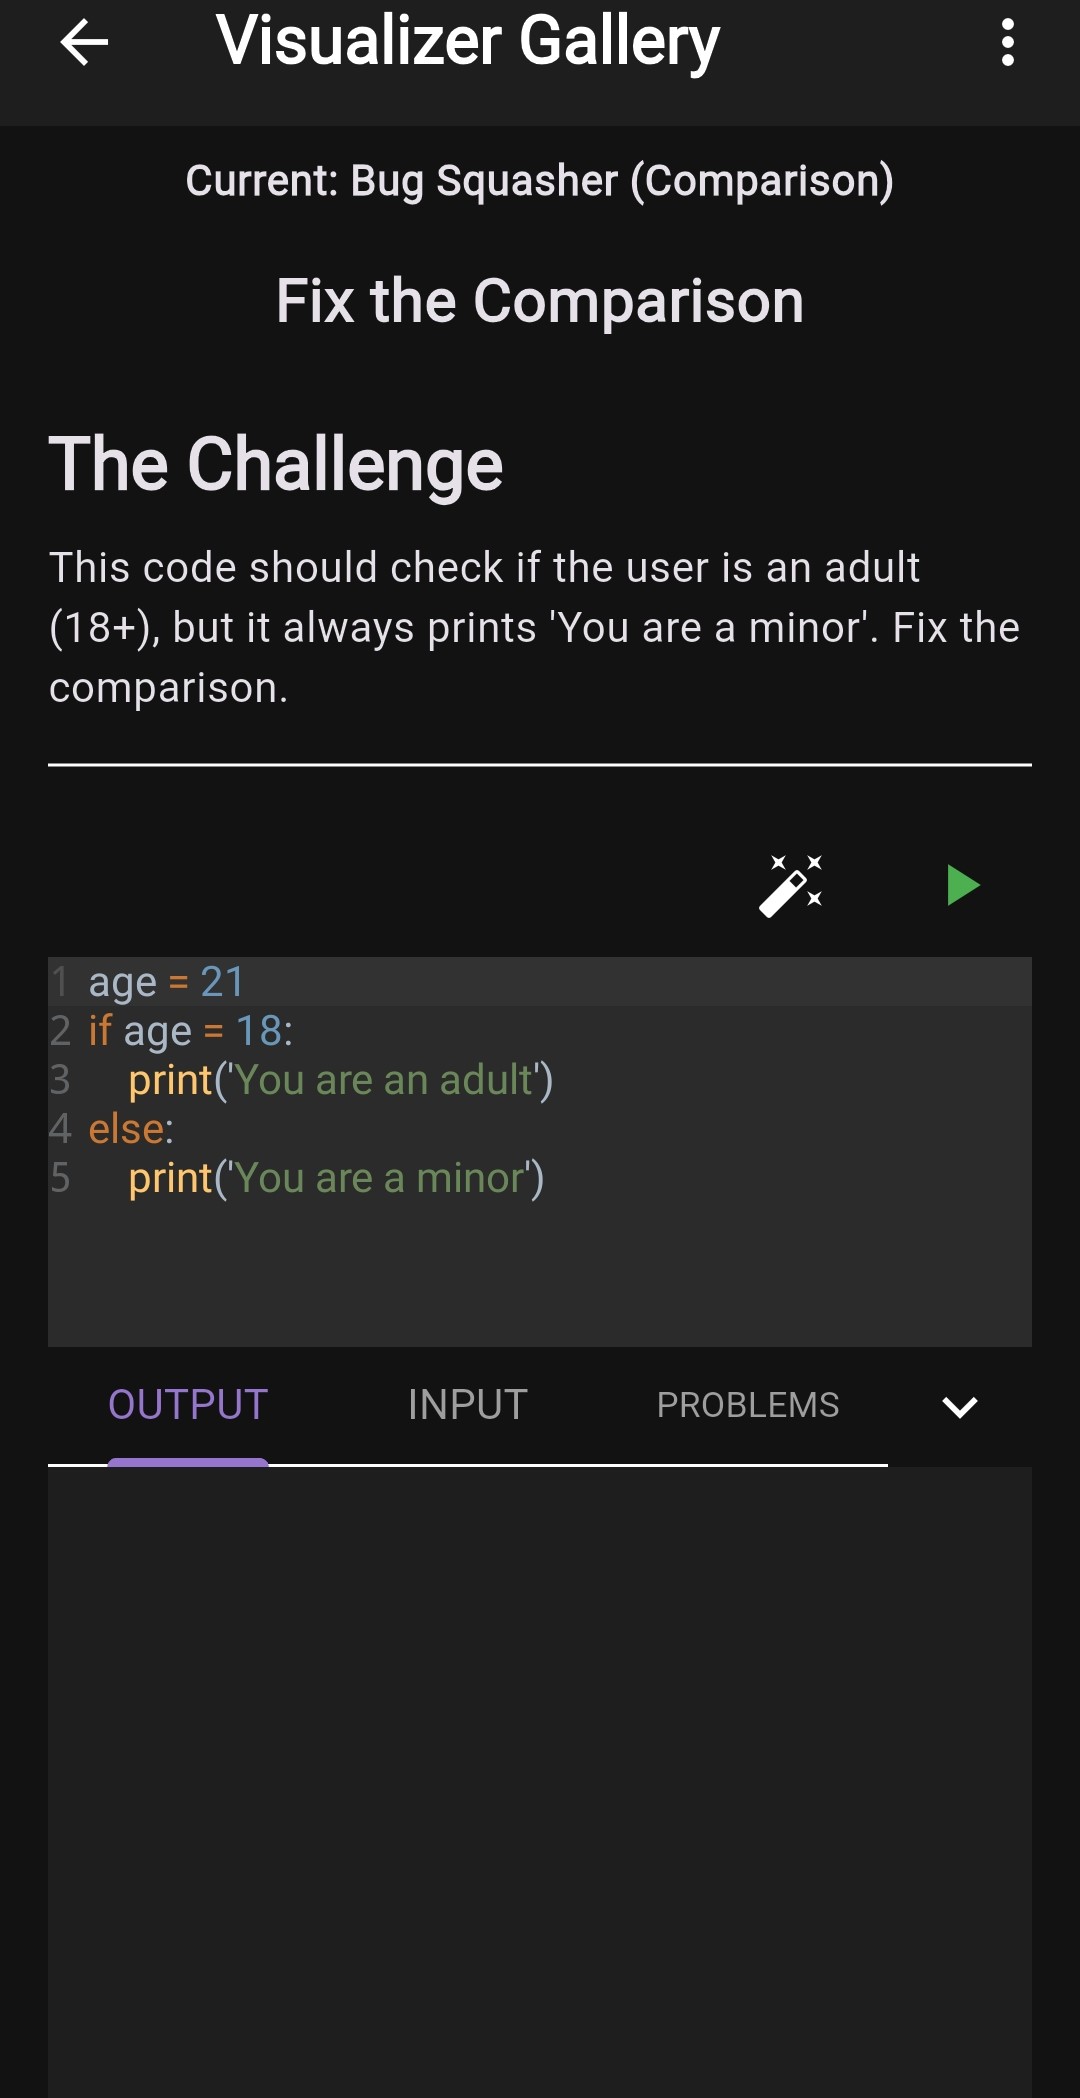1080x2098 pixels.
Task: Switch to the OUTPUT tab
Action: pyautogui.click(x=188, y=1405)
